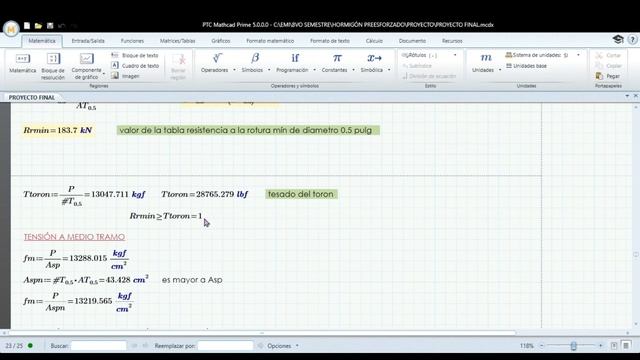Screen dimensions: 640x360
Task: Insert a Bloque de texto
Action: [x=135, y=55]
